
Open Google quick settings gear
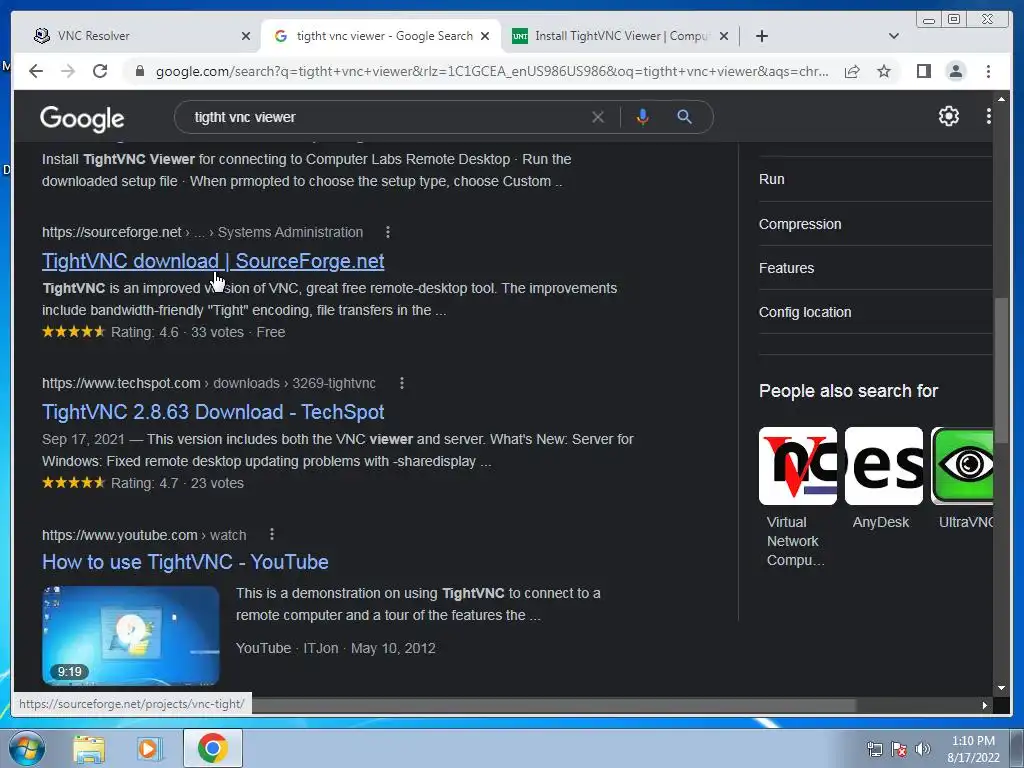tap(948, 116)
